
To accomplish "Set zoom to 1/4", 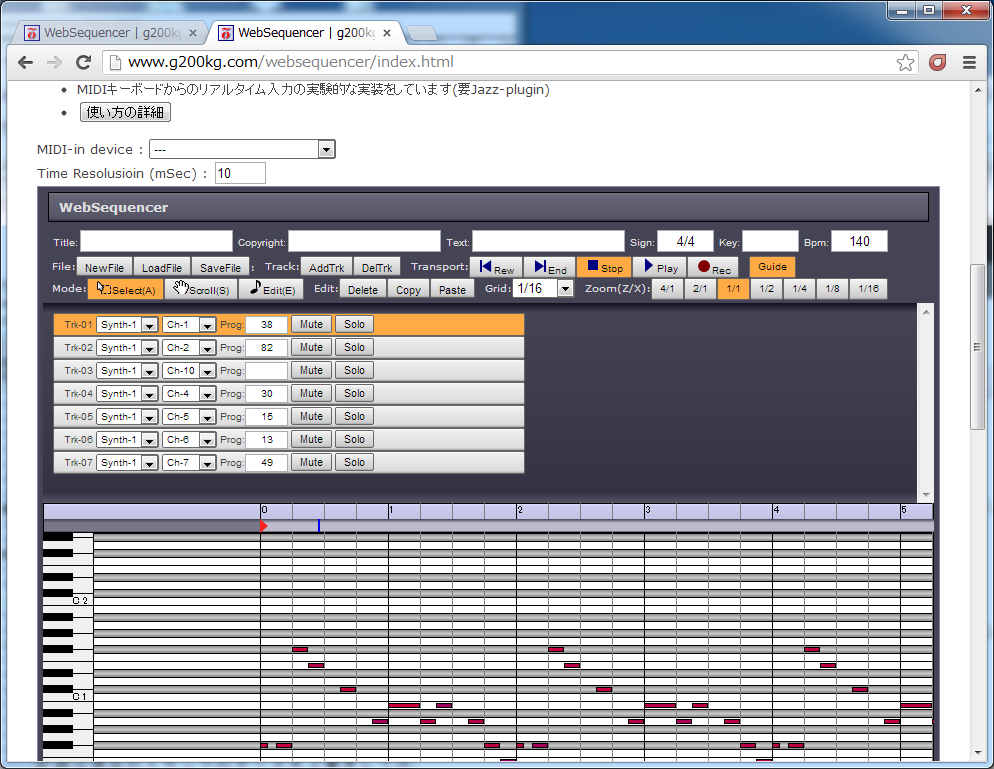I will [799, 289].
